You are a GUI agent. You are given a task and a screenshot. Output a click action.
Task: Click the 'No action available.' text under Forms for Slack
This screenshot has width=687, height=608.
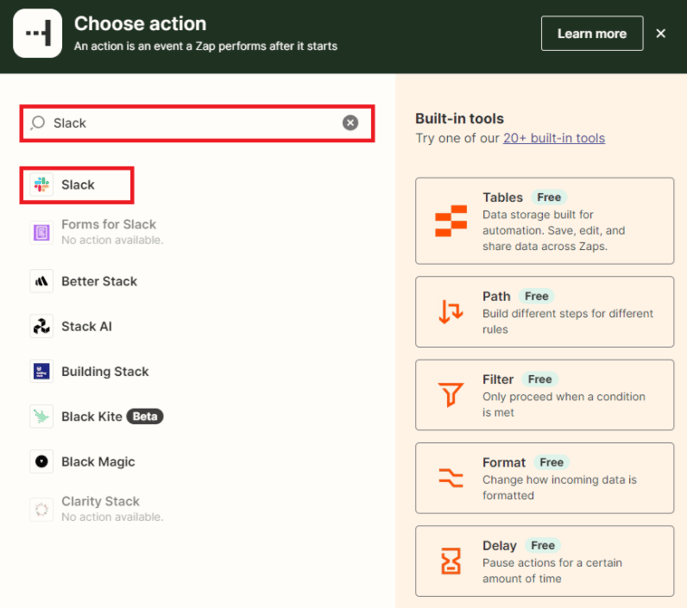(112, 240)
